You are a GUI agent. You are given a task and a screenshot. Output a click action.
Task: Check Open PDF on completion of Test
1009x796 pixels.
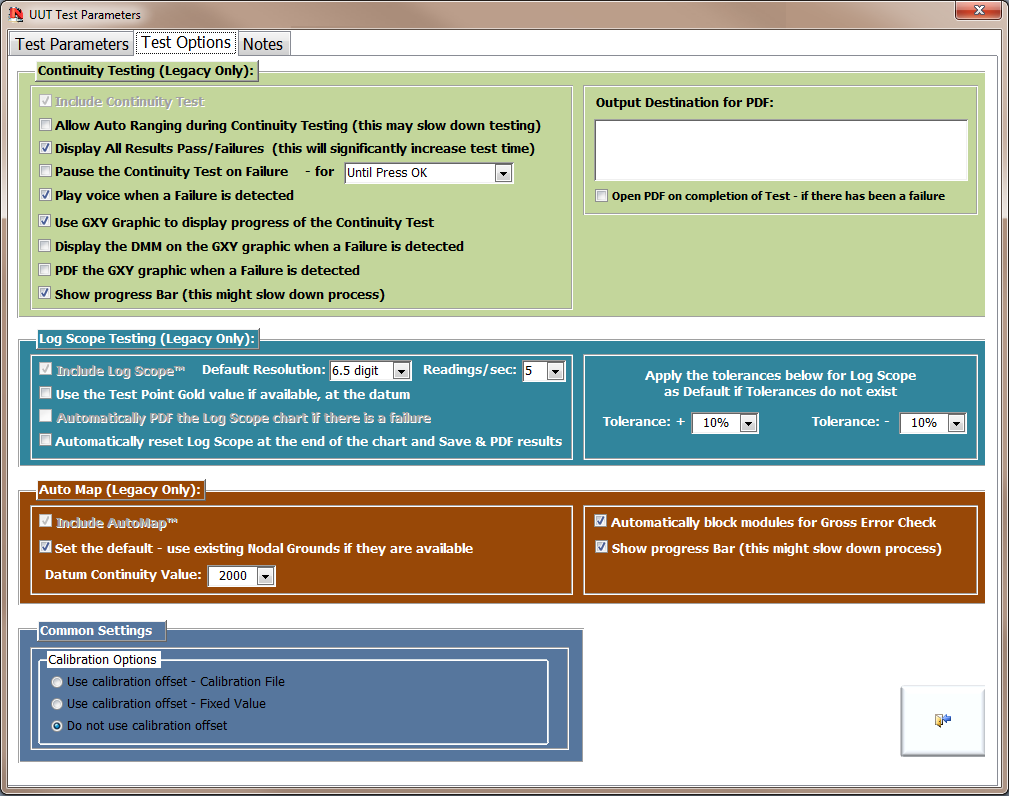[x=602, y=197]
